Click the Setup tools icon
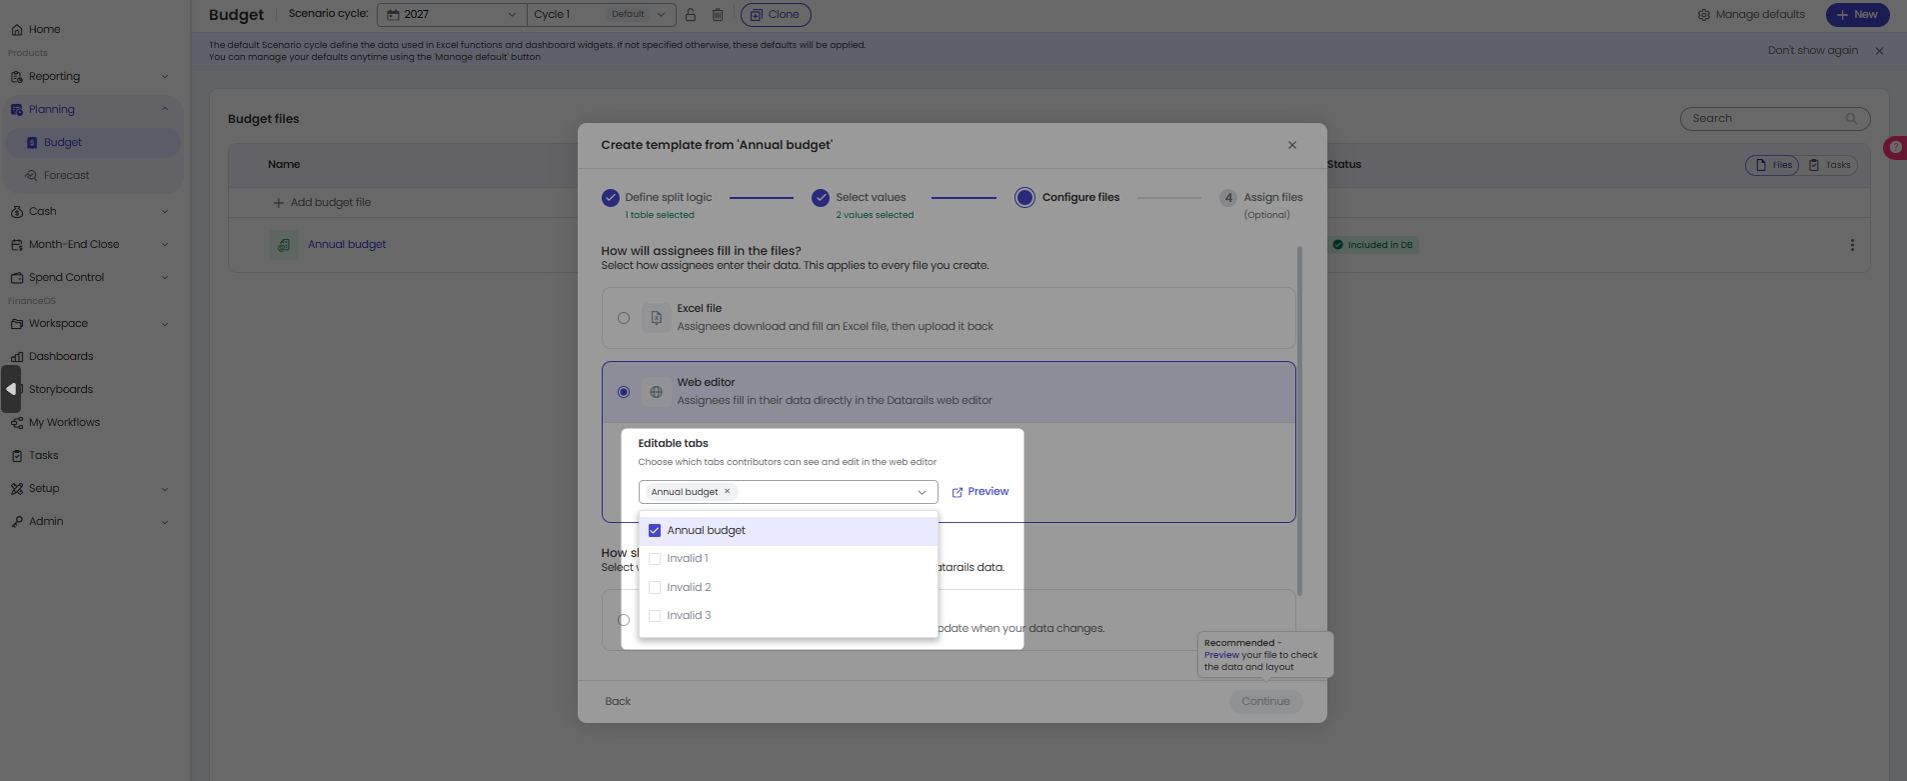Viewport: 1907px width, 781px height. click(17, 489)
